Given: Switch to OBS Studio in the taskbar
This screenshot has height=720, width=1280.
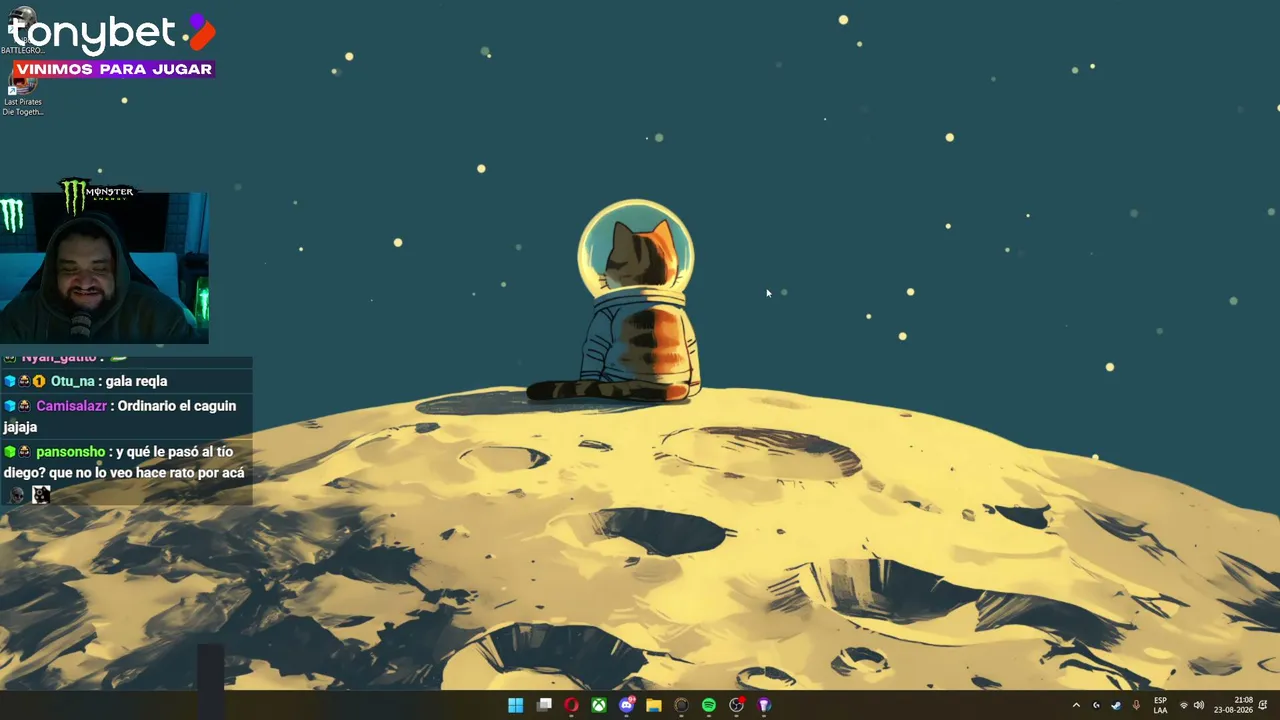Looking at the screenshot, I should (x=737, y=705).
